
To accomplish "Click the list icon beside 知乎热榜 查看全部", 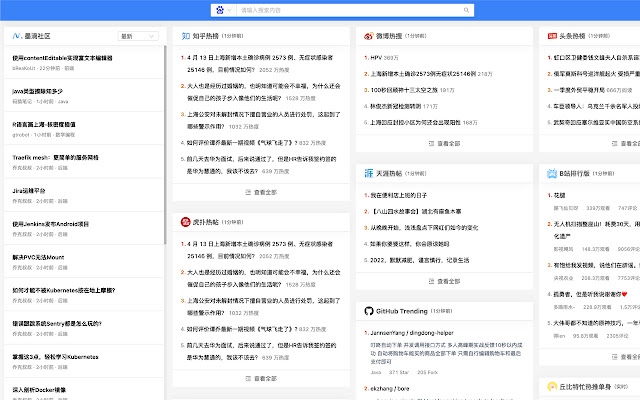I will [248, 192].
